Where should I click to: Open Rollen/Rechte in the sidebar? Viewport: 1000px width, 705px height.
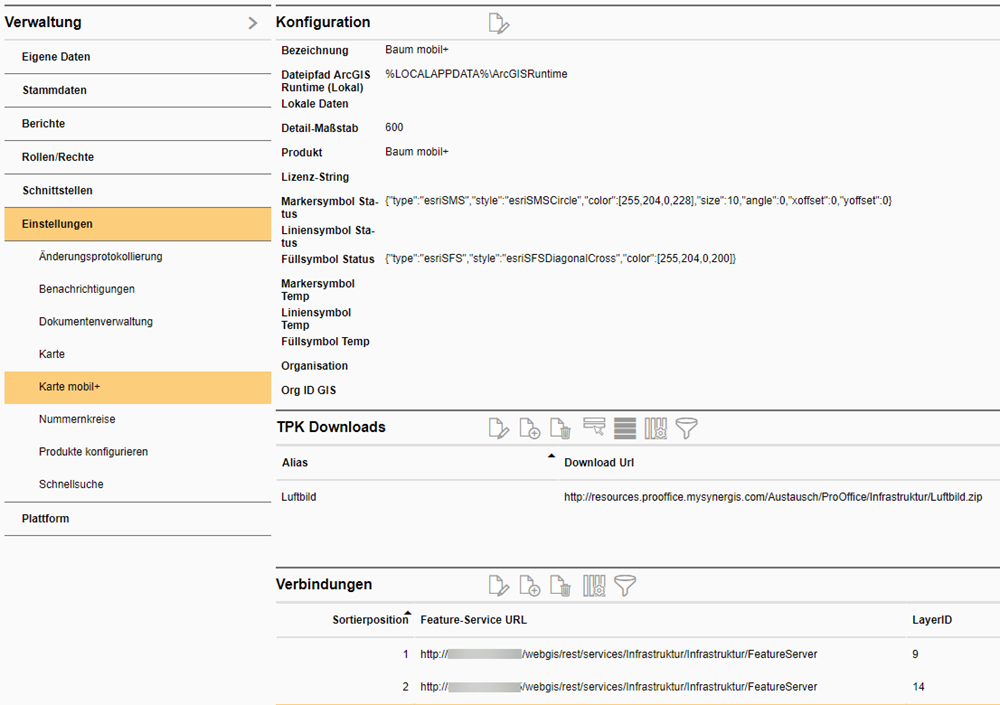pos(58,157)
